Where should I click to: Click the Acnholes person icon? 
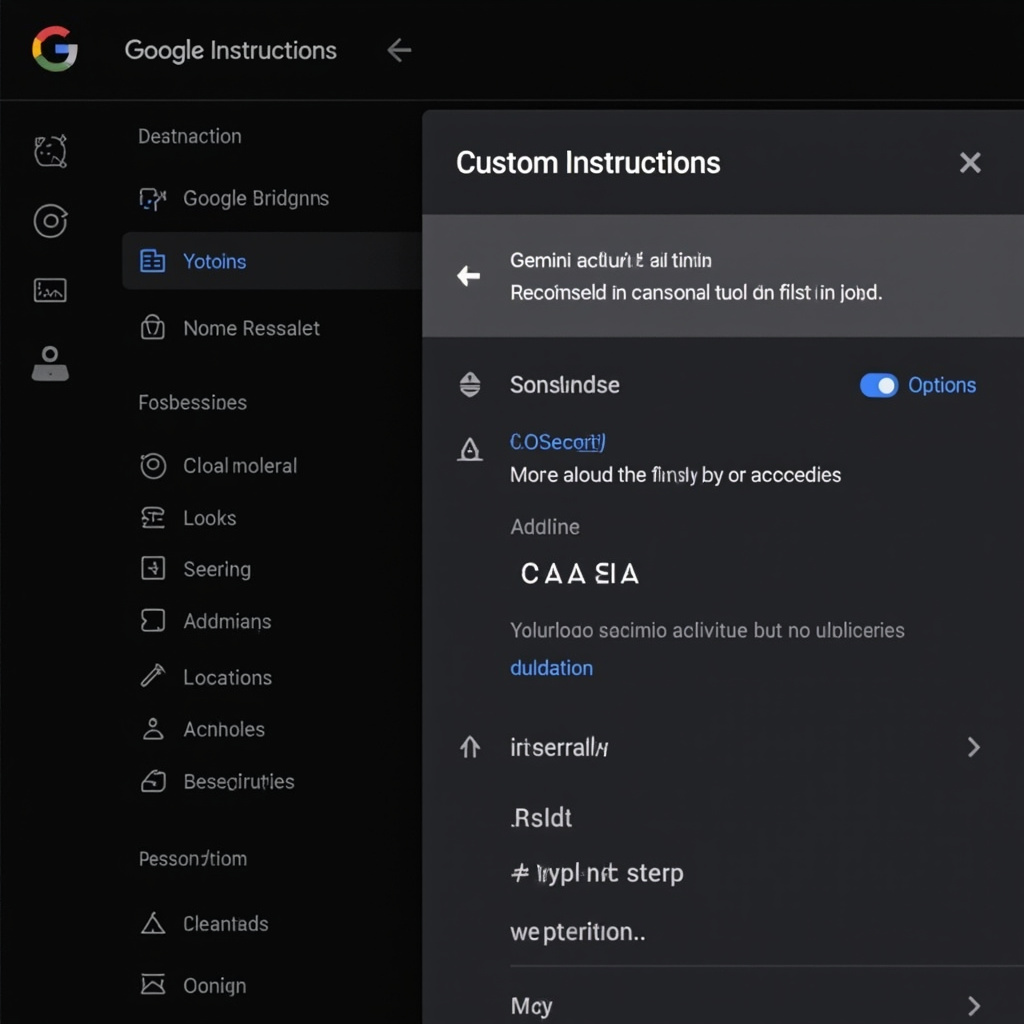point(153,729)
